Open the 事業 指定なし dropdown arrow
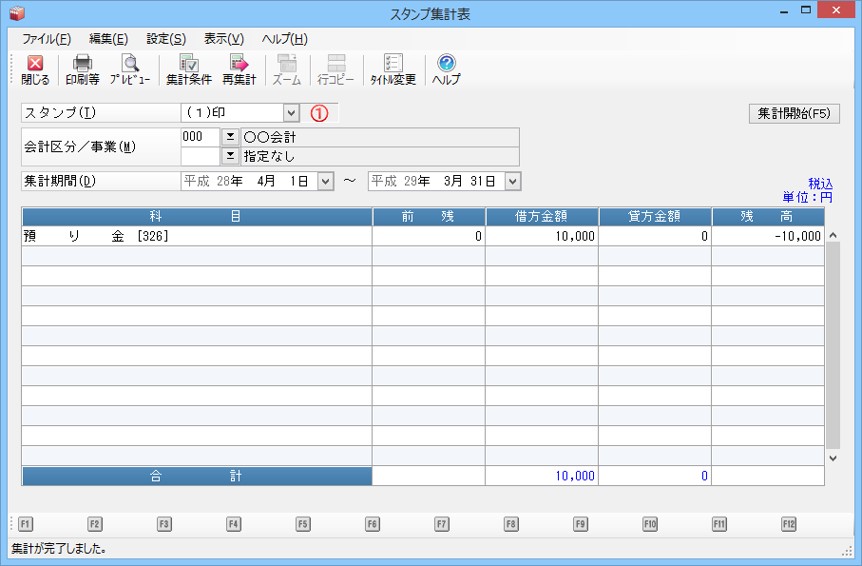Viewport: 862px width, 566px height. pos(229,156)
